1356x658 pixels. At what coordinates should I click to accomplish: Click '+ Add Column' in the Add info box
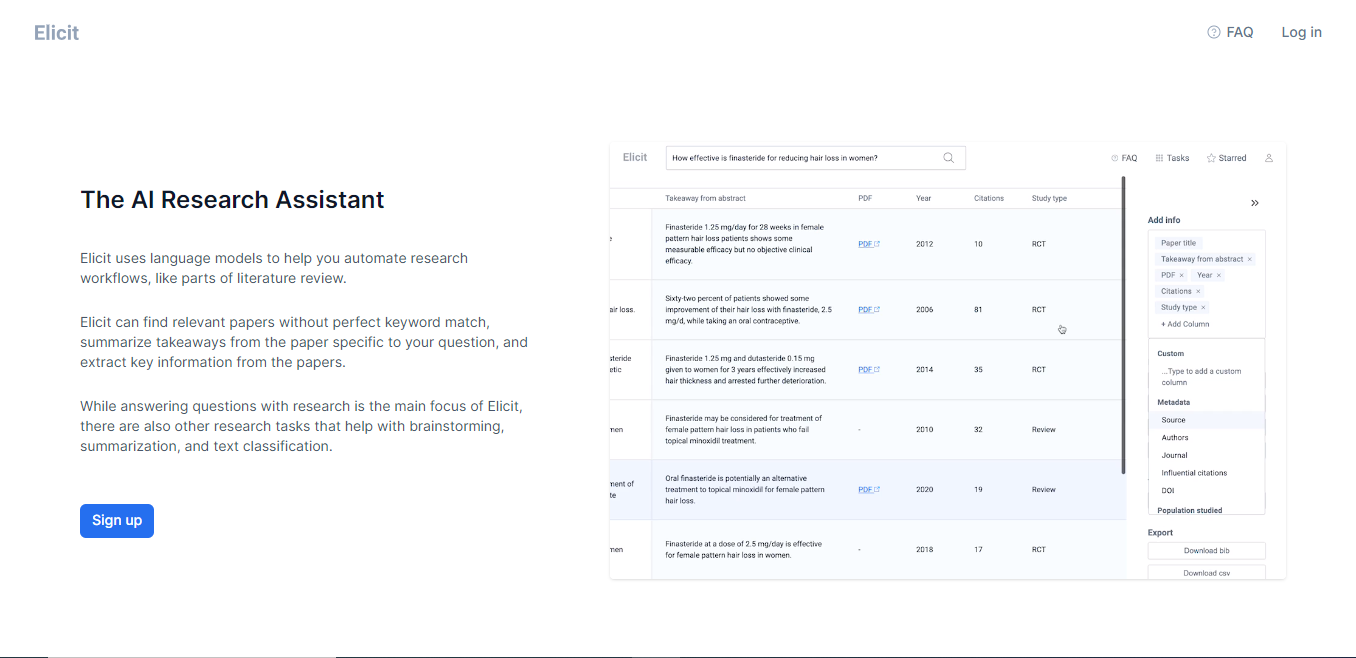click(x=1185, y=324)
